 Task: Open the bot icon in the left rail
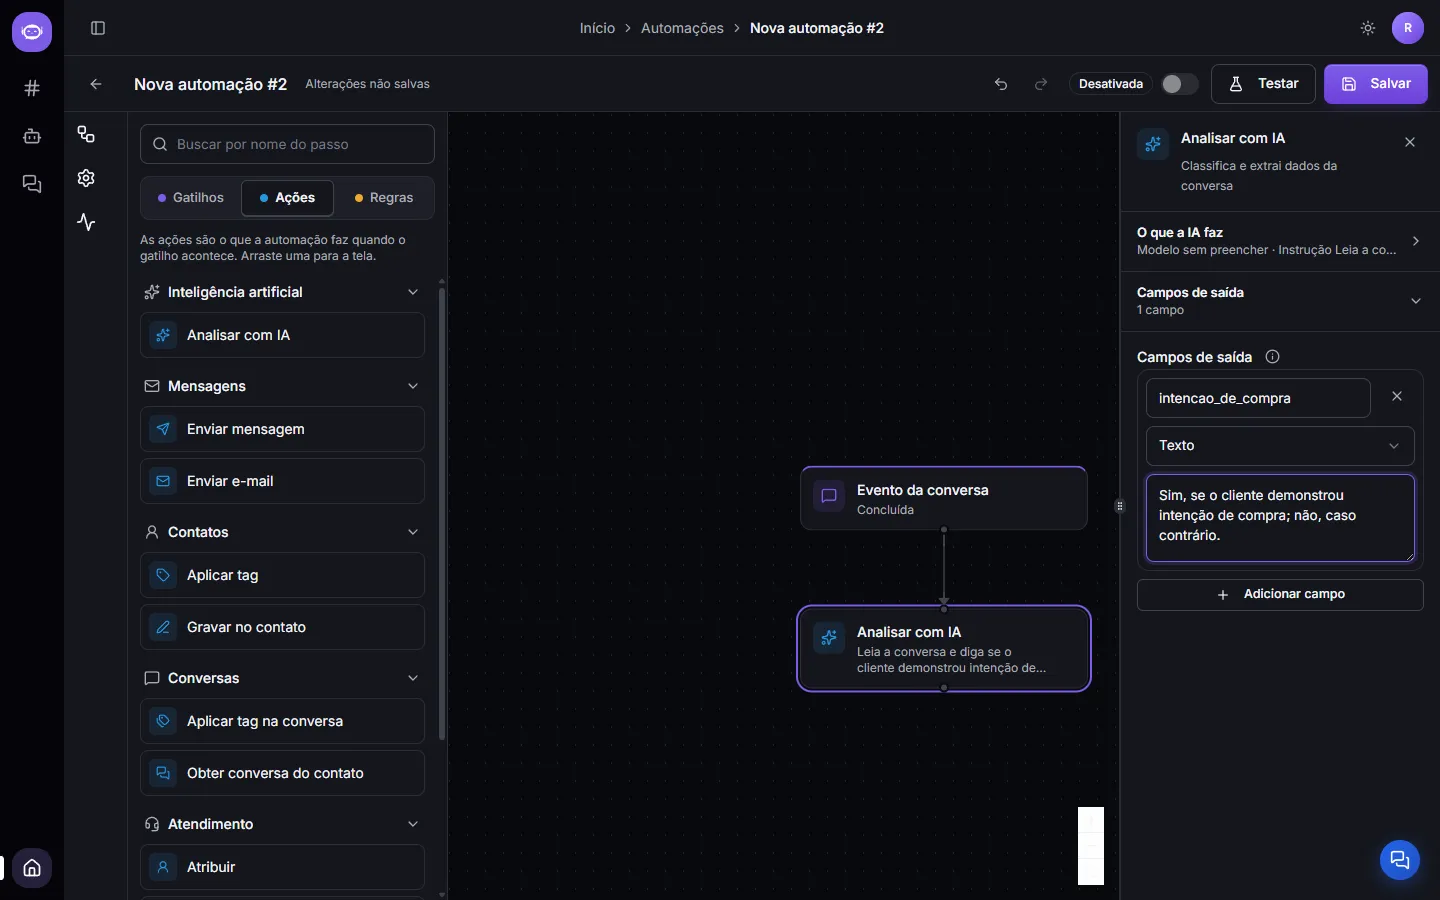[32, 136]
